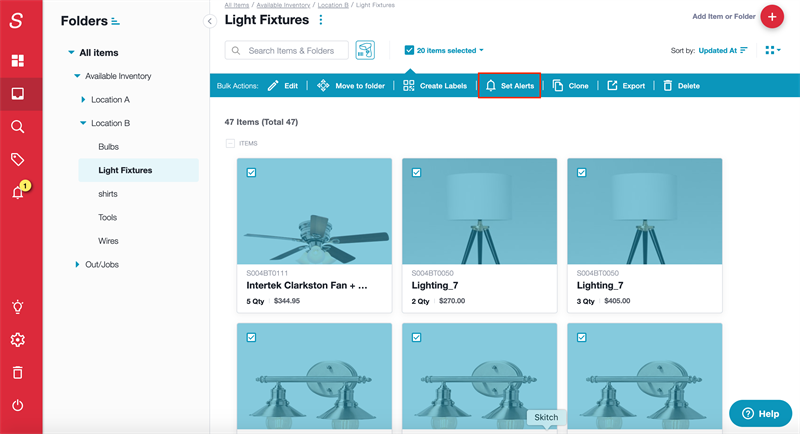Open the Trash icon in sidebar

click(x=18, y=373)
